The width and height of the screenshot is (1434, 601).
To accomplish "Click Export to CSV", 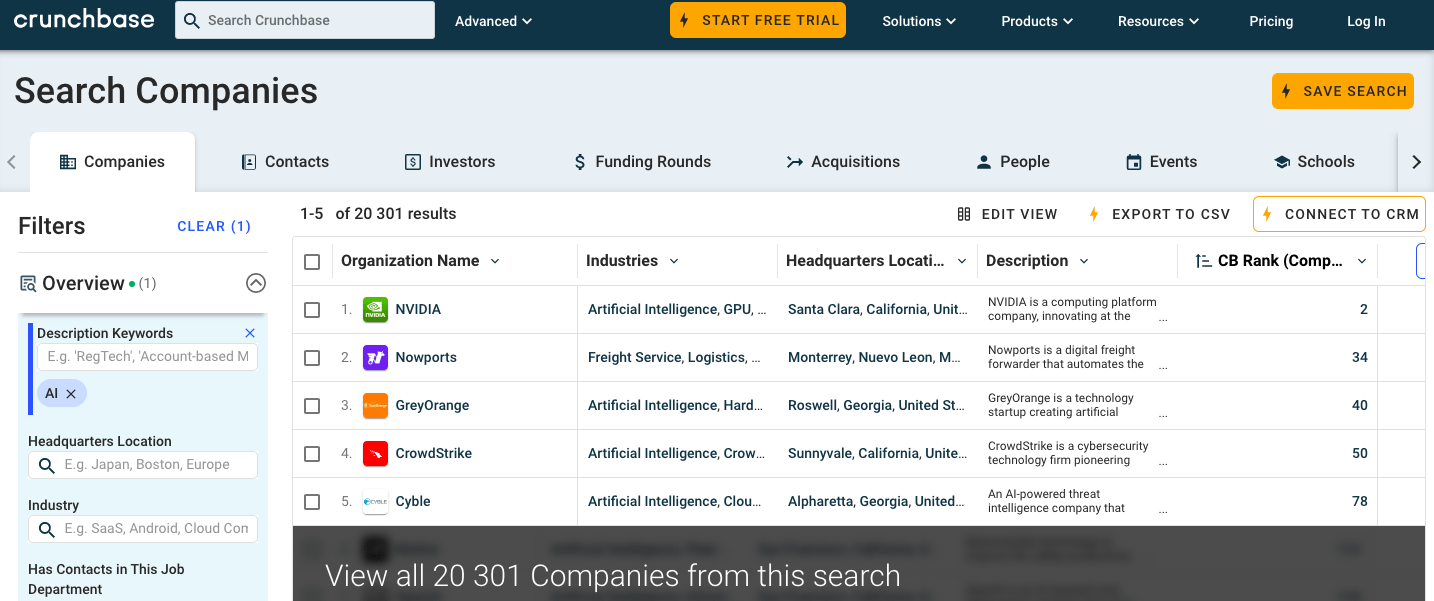I will coord(1158,214).
